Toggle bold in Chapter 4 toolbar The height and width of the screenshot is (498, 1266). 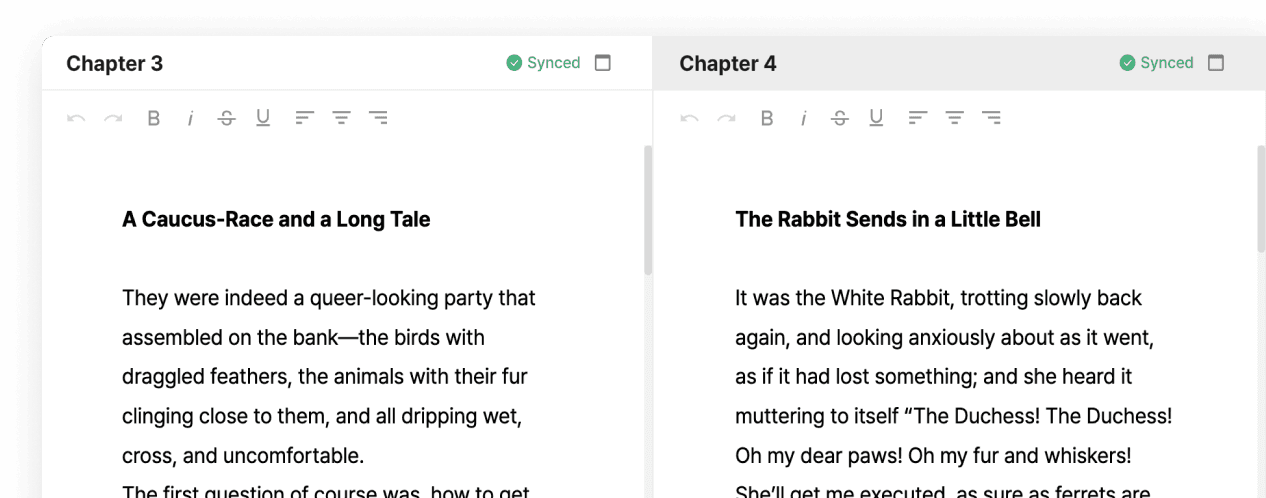(x=767, y=118)
